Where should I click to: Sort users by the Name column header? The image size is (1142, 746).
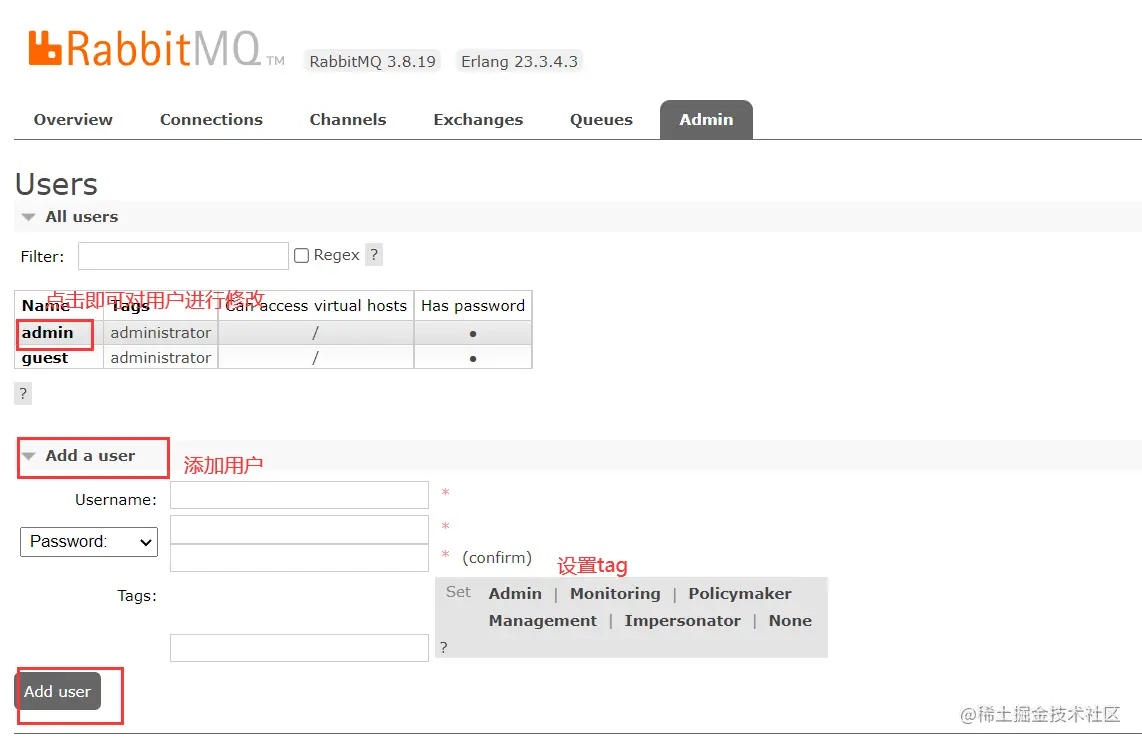(45, 305)
